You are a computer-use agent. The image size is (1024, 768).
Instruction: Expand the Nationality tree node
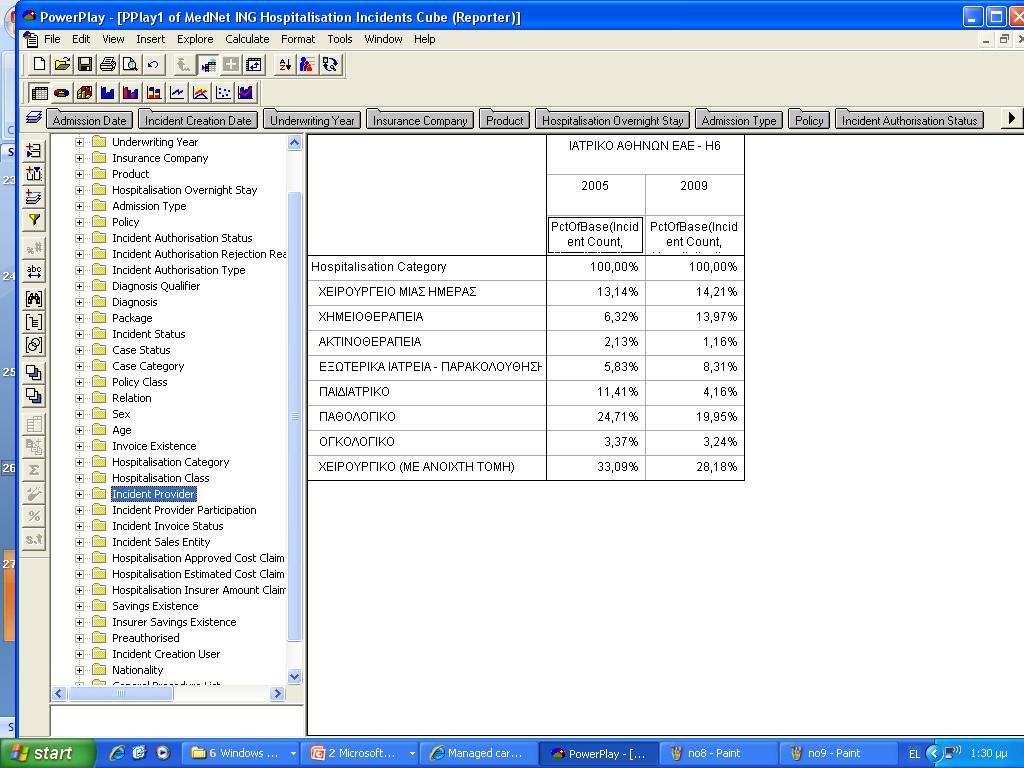point(79,670)
